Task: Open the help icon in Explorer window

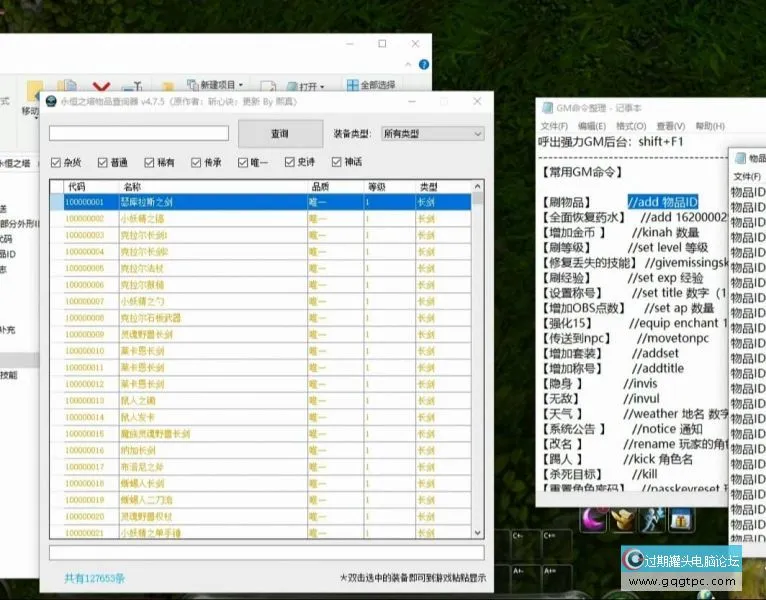Action: pyautogui.click(x=424, y=64)
